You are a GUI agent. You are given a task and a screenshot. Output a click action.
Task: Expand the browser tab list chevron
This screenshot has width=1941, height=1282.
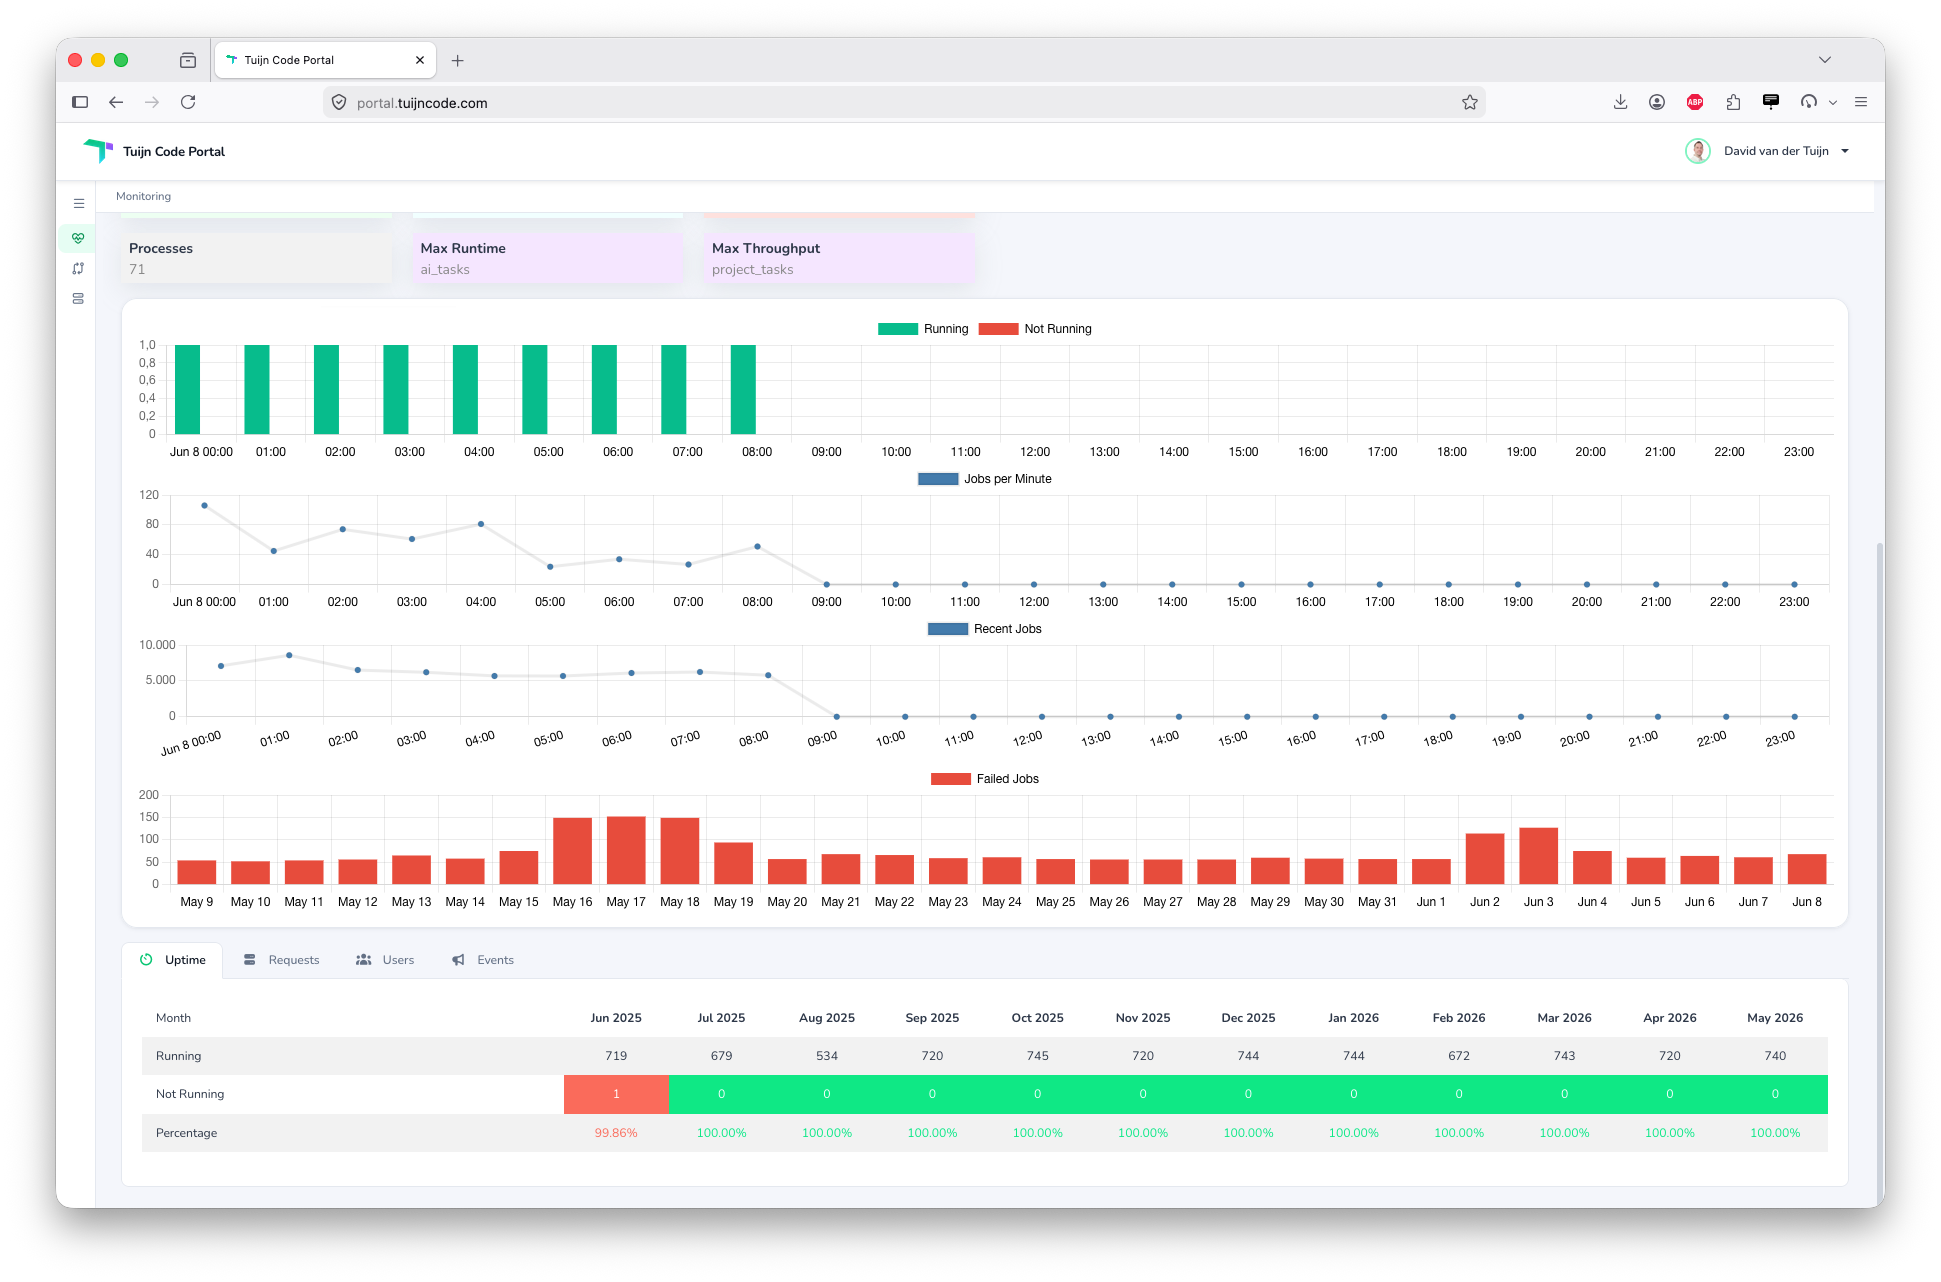click(x=1825, y=60)
